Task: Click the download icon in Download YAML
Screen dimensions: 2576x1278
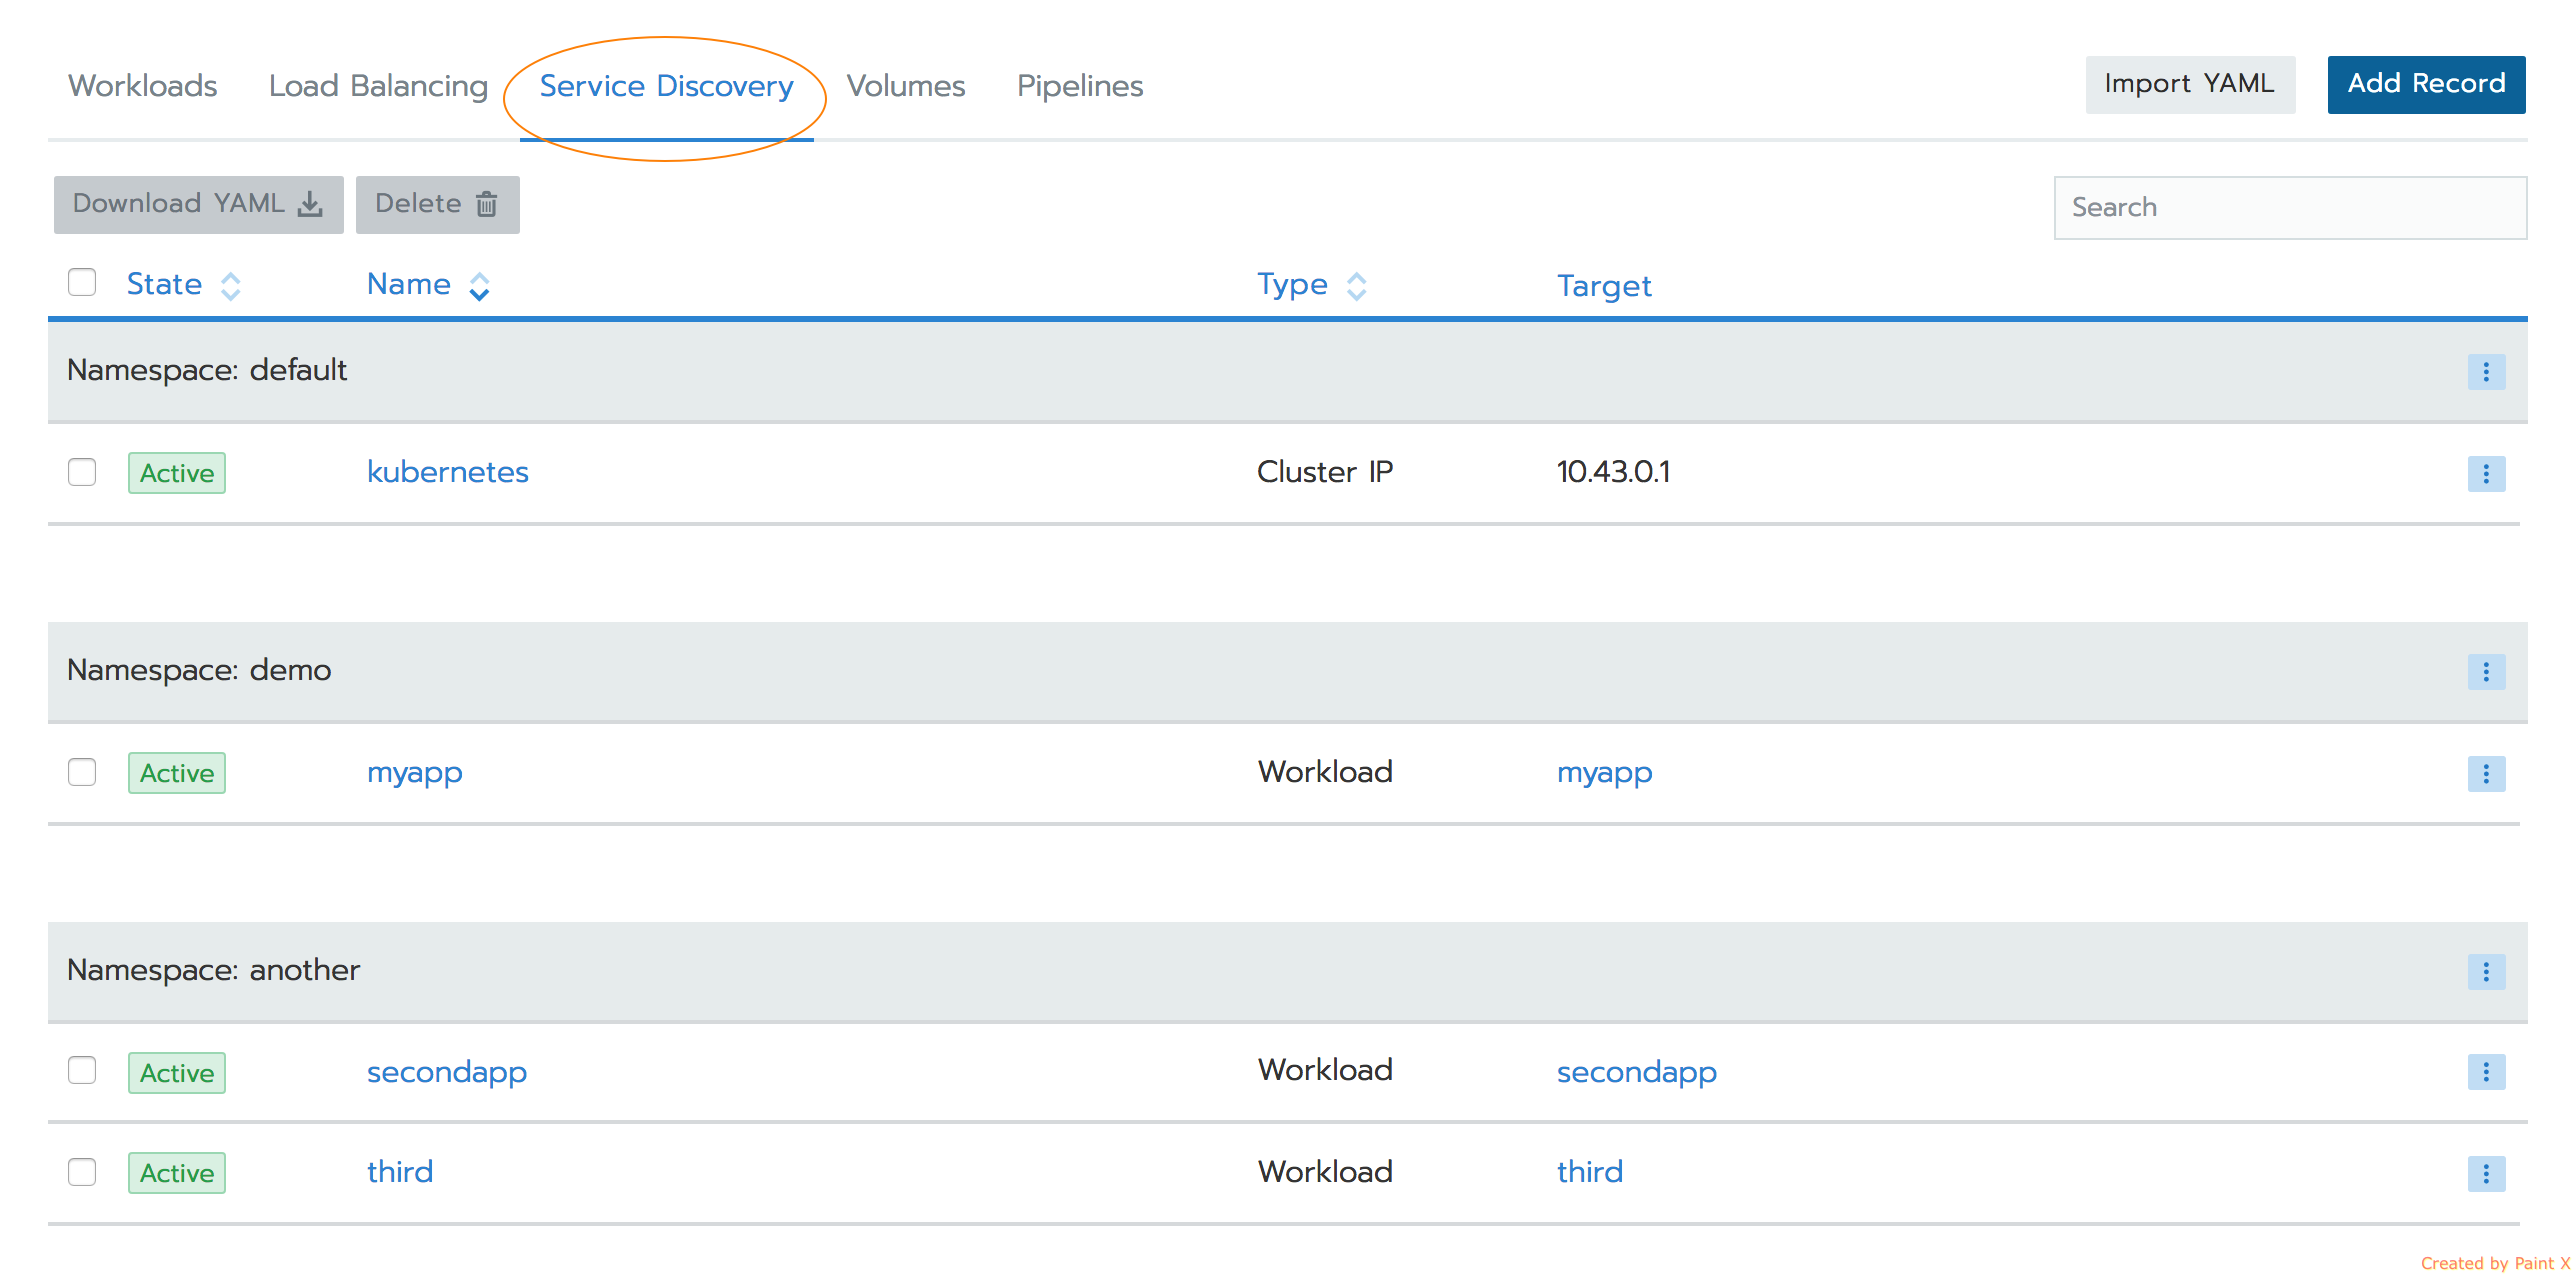Action: click(x=311, y=204)
